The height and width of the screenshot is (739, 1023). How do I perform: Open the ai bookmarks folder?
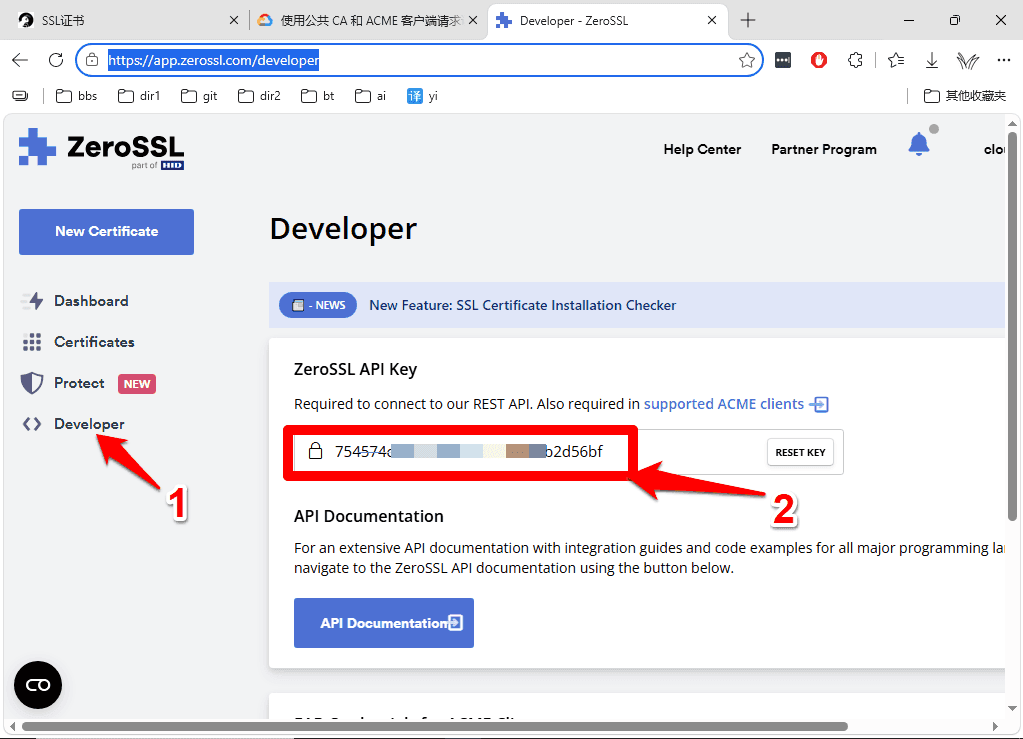(371, 97)
